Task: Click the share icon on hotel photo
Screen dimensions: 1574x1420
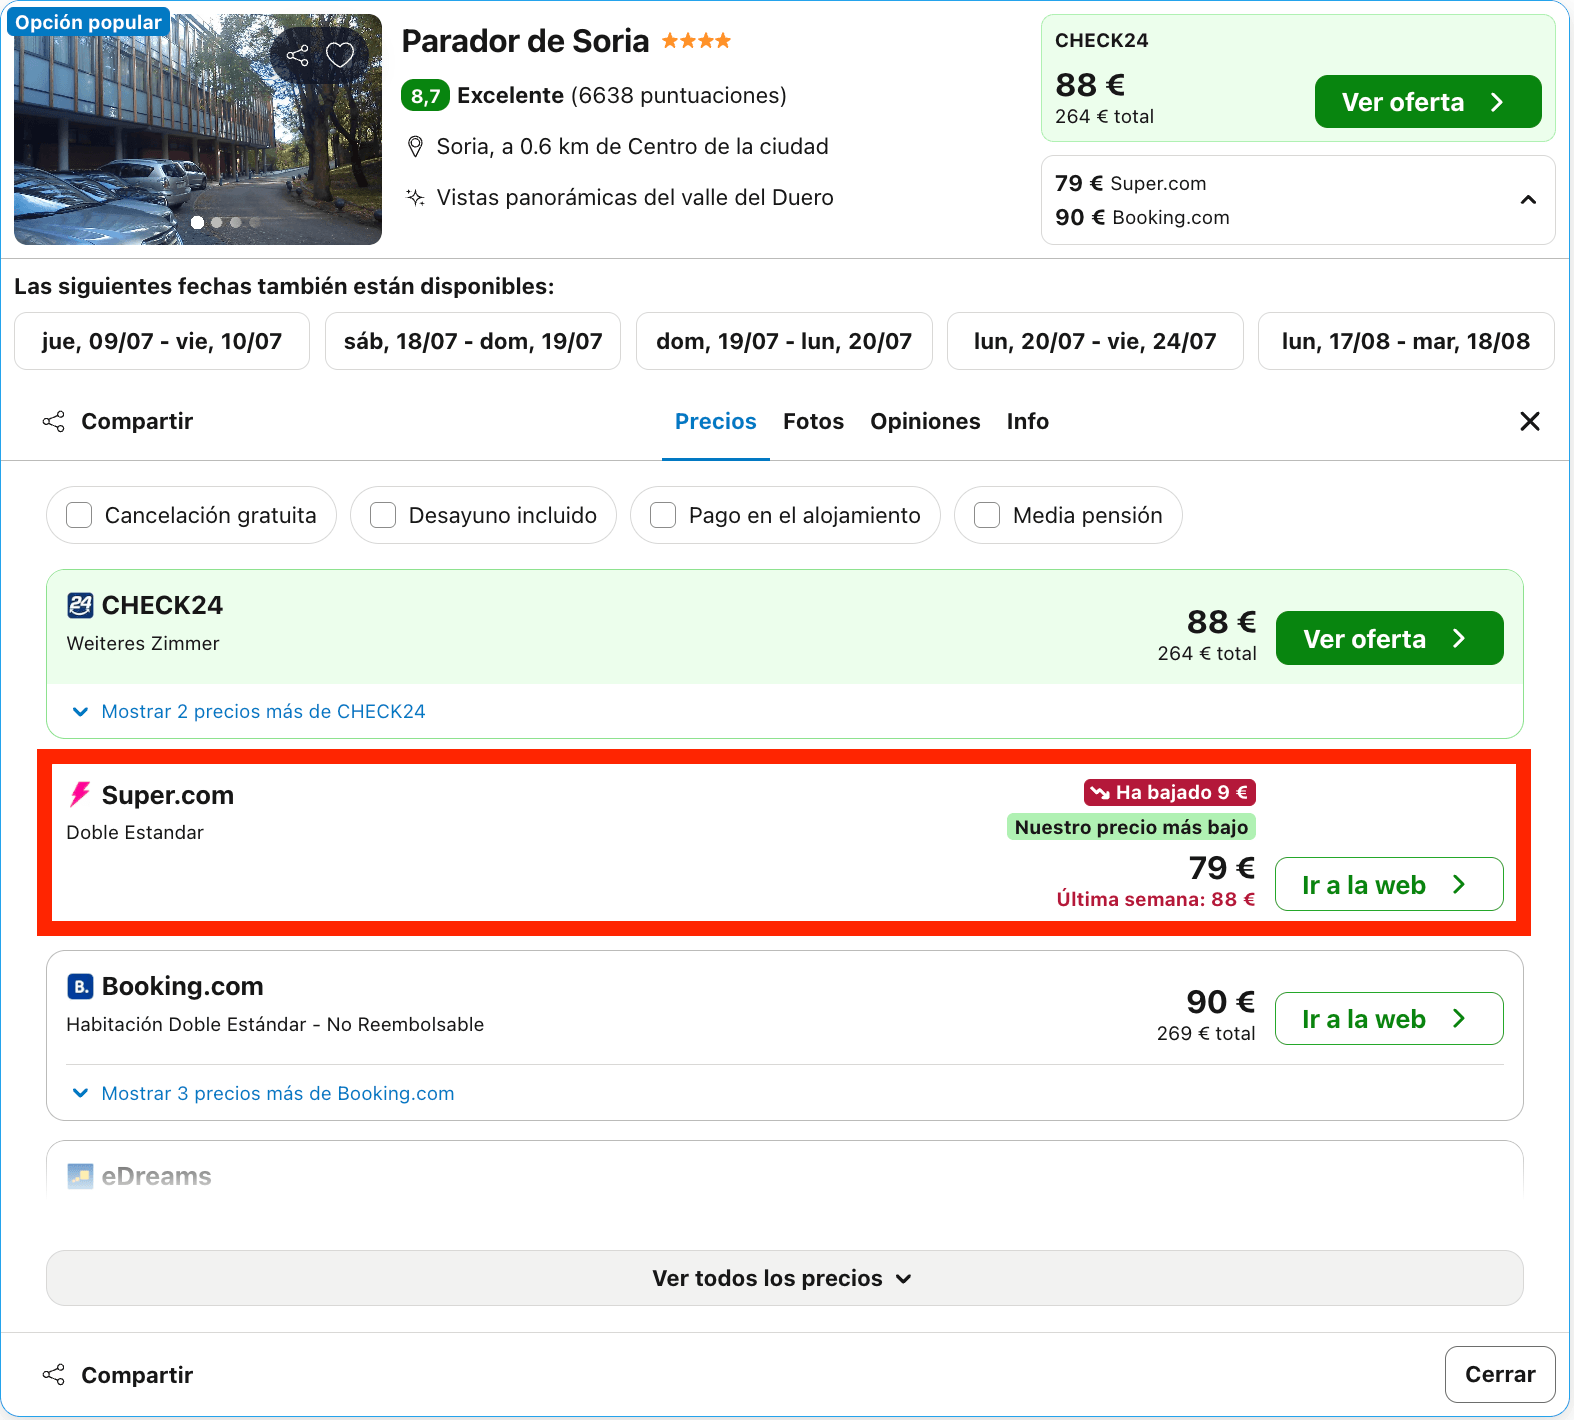Action: 297,55
